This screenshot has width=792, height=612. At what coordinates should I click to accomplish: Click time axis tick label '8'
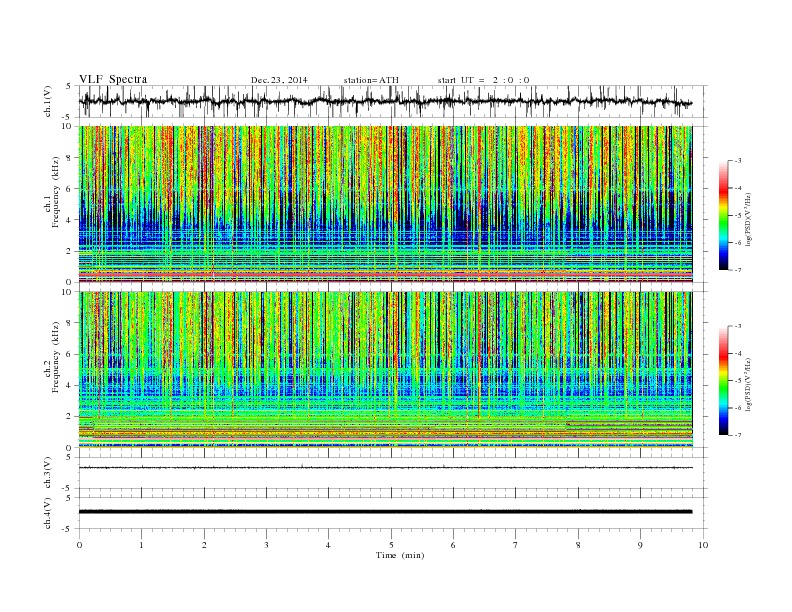pos(578,545)
